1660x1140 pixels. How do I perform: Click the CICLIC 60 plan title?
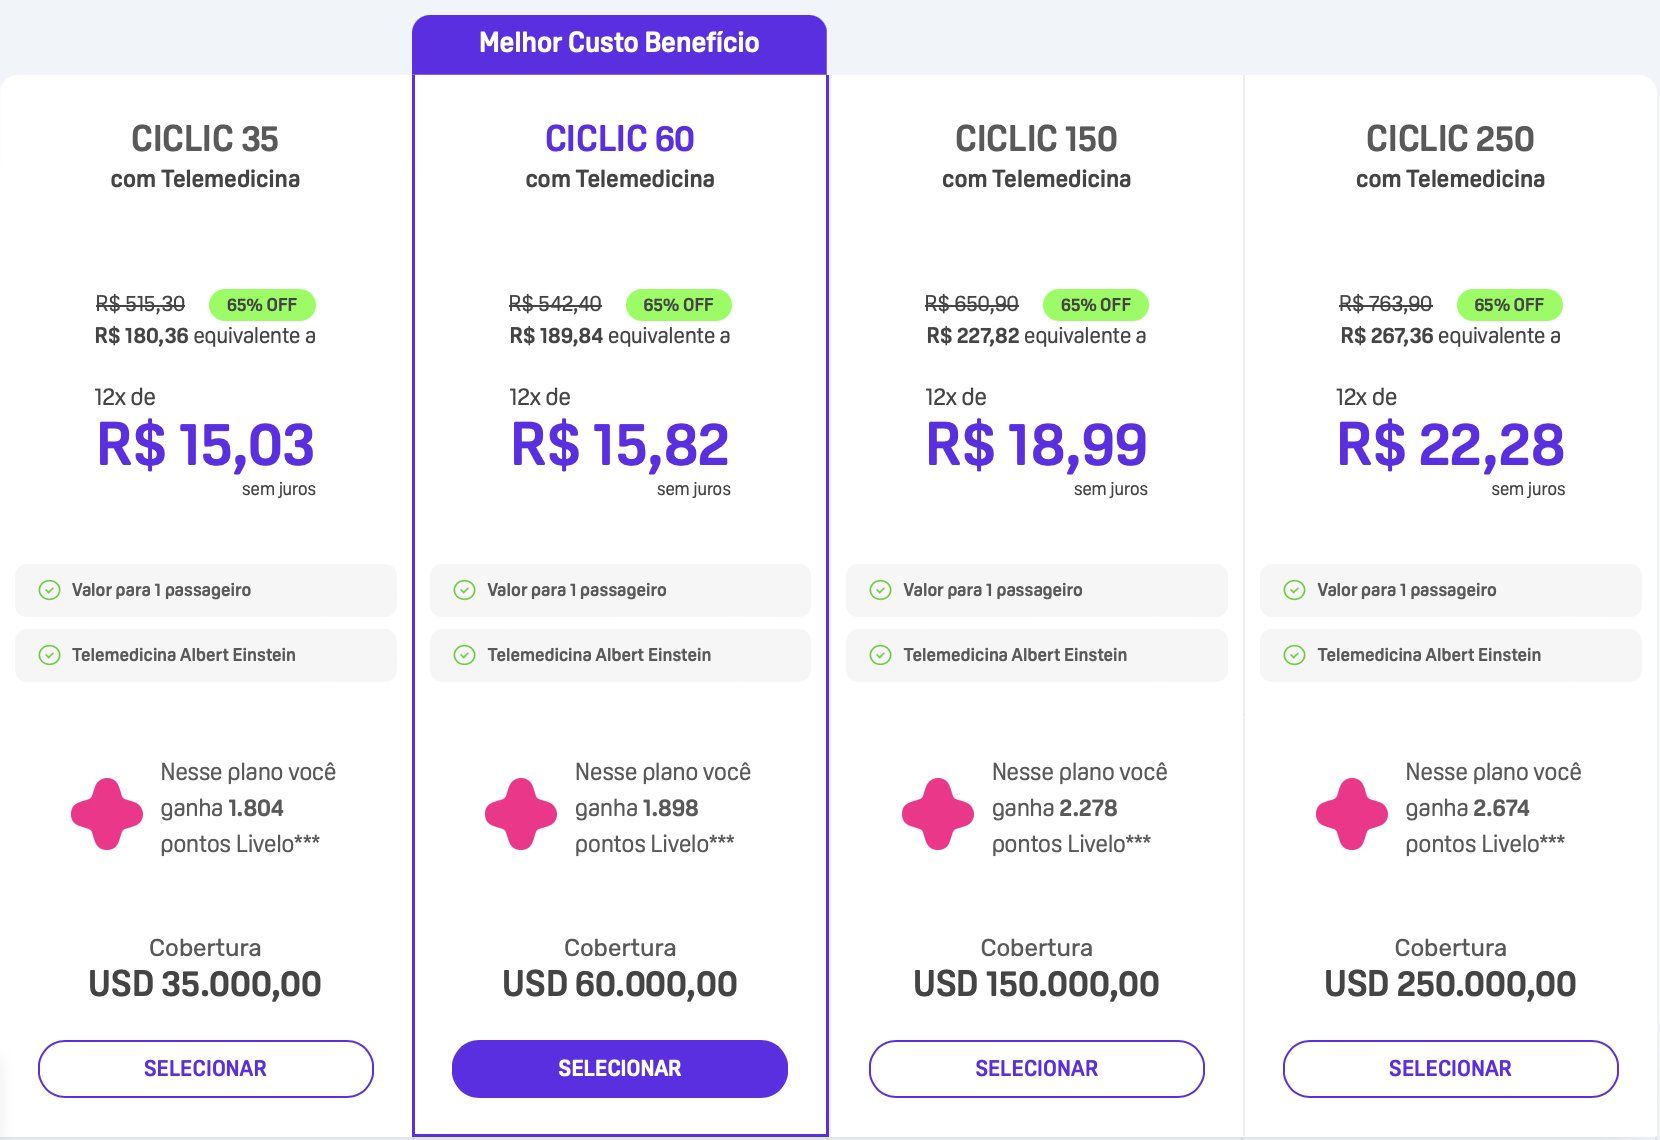point(620,138)
